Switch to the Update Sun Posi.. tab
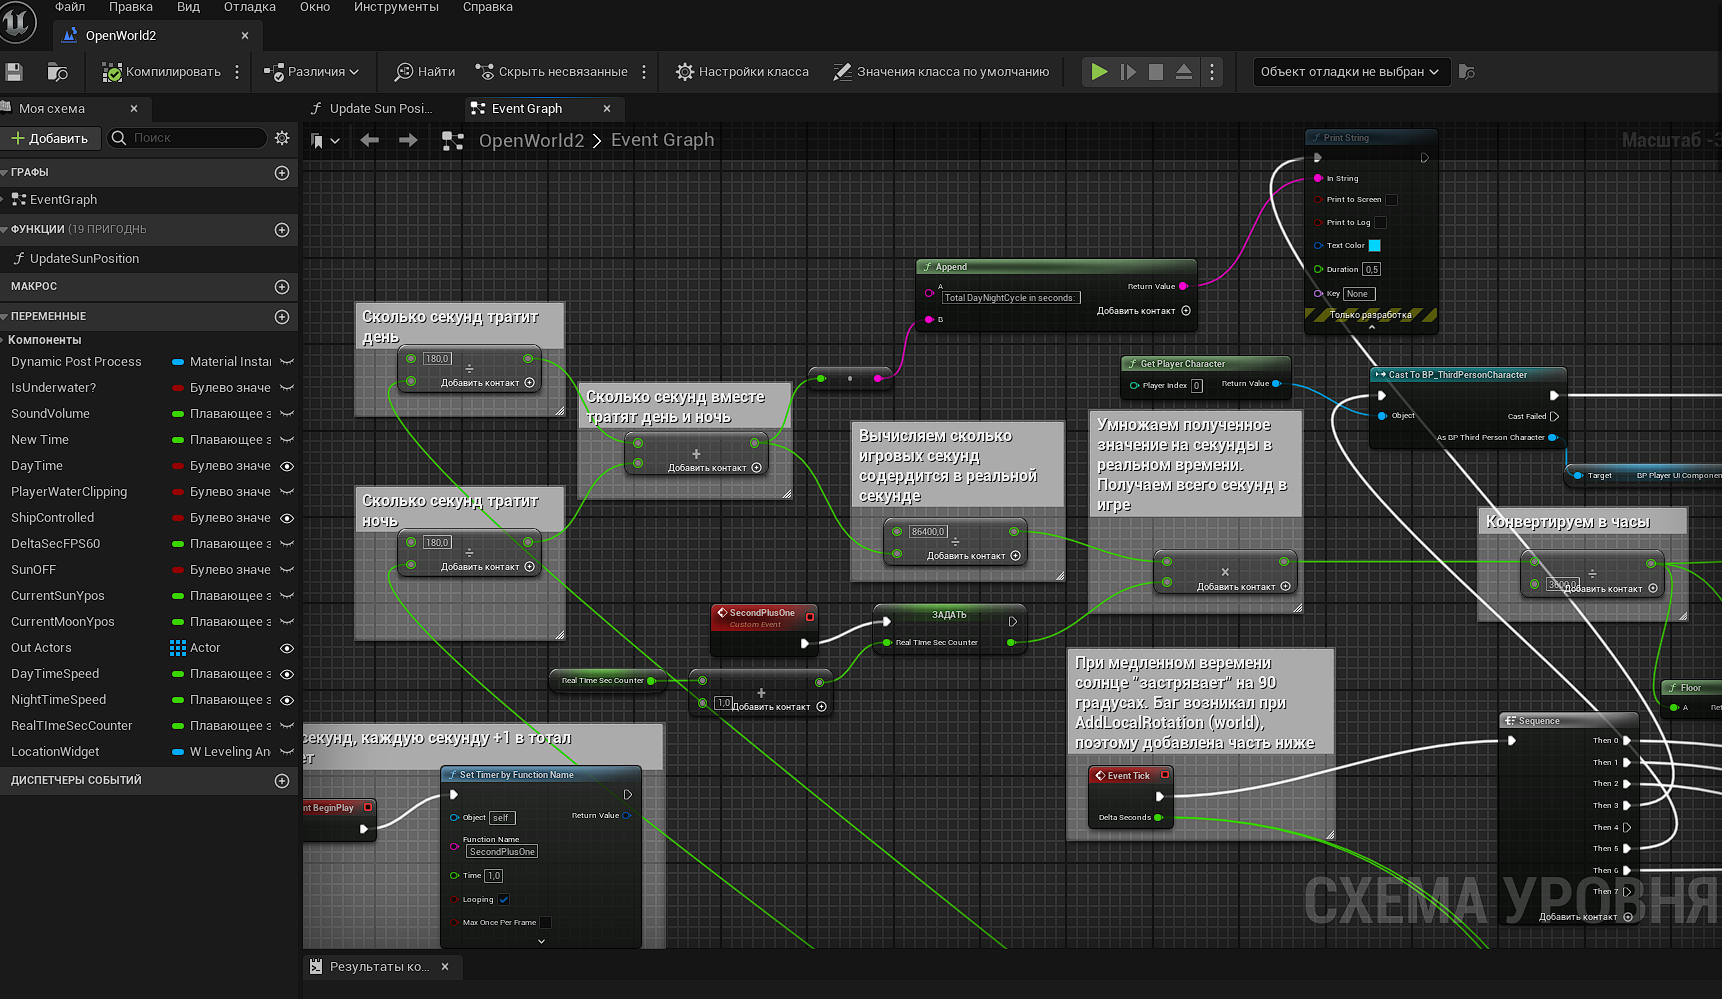 point(380,109)
